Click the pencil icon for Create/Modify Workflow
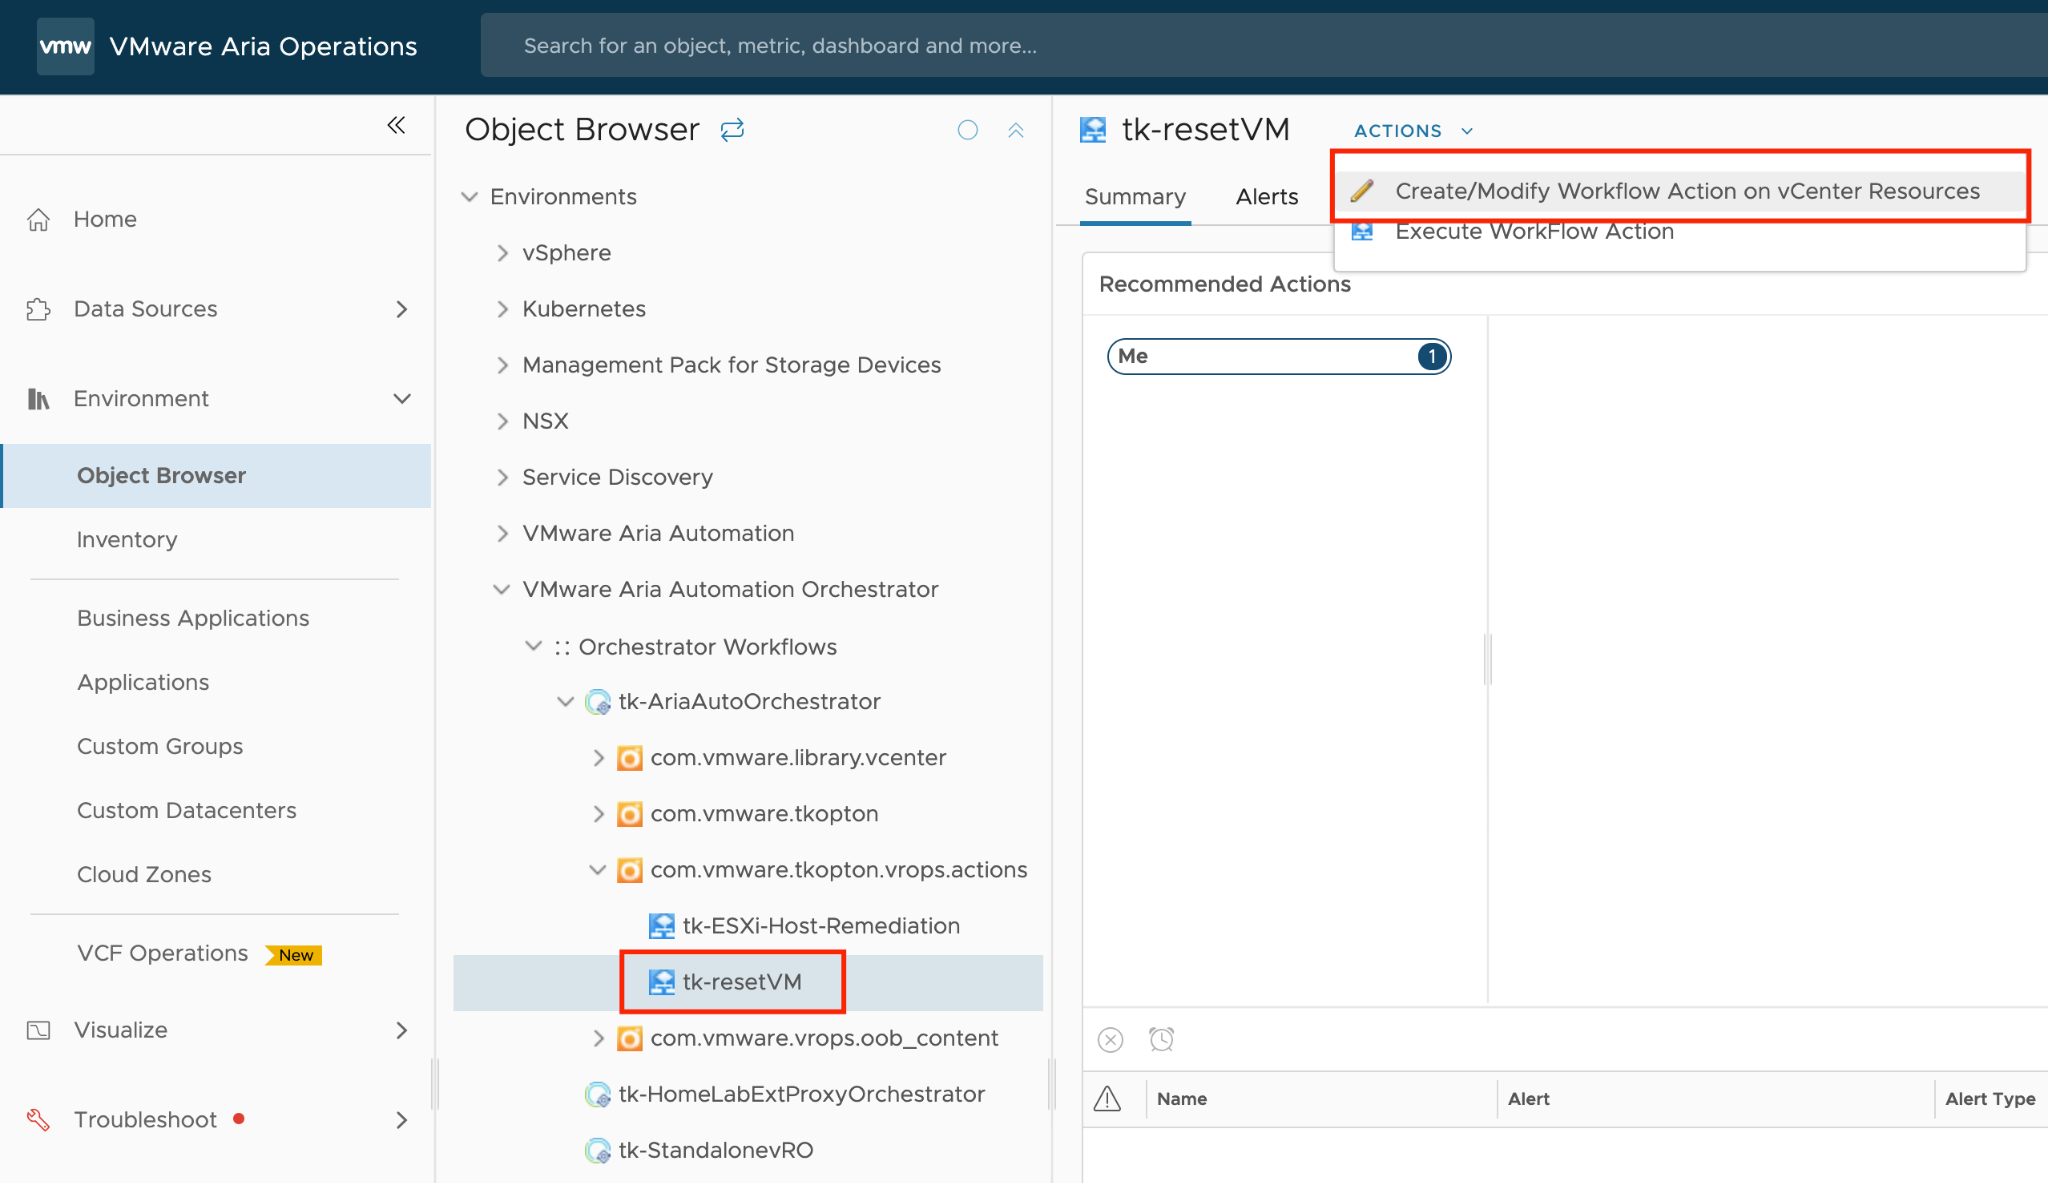This screenshot has width=2048, height=1183. coord(1362,191)
